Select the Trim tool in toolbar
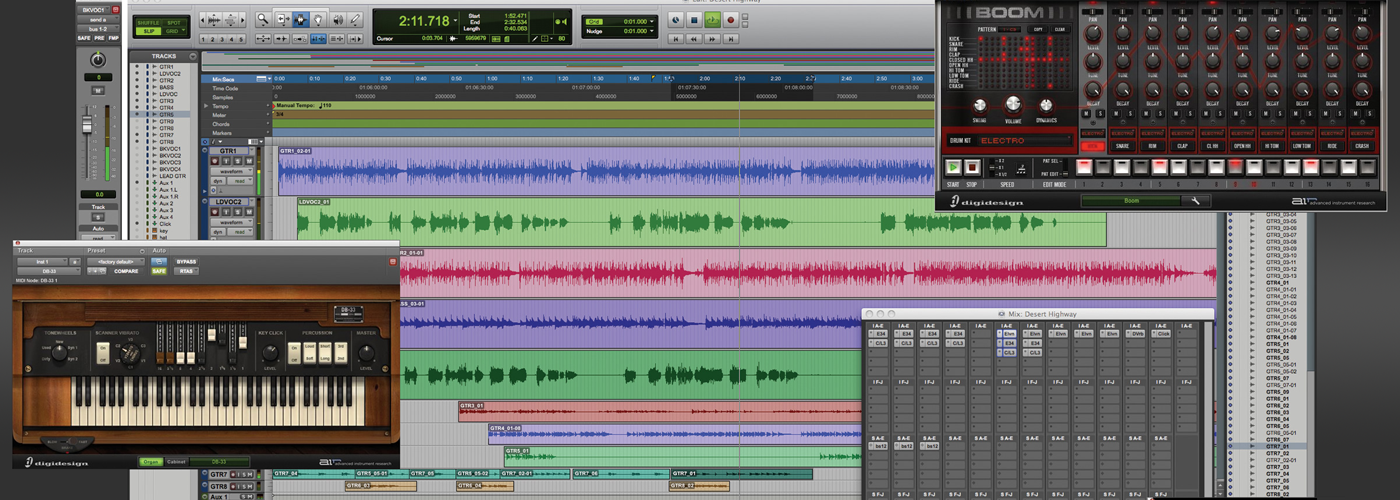Screen dimensions: 1400x500 [281, 19]
